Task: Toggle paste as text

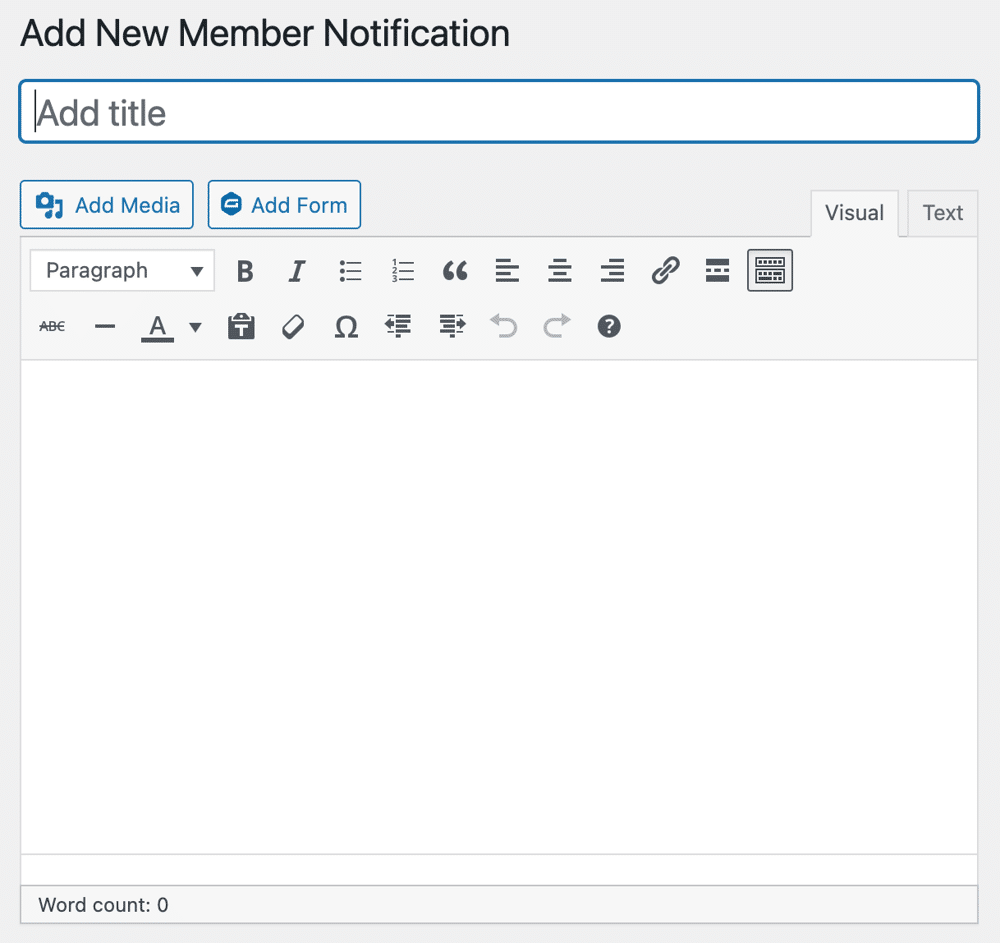Action: [x=241, y=326]
